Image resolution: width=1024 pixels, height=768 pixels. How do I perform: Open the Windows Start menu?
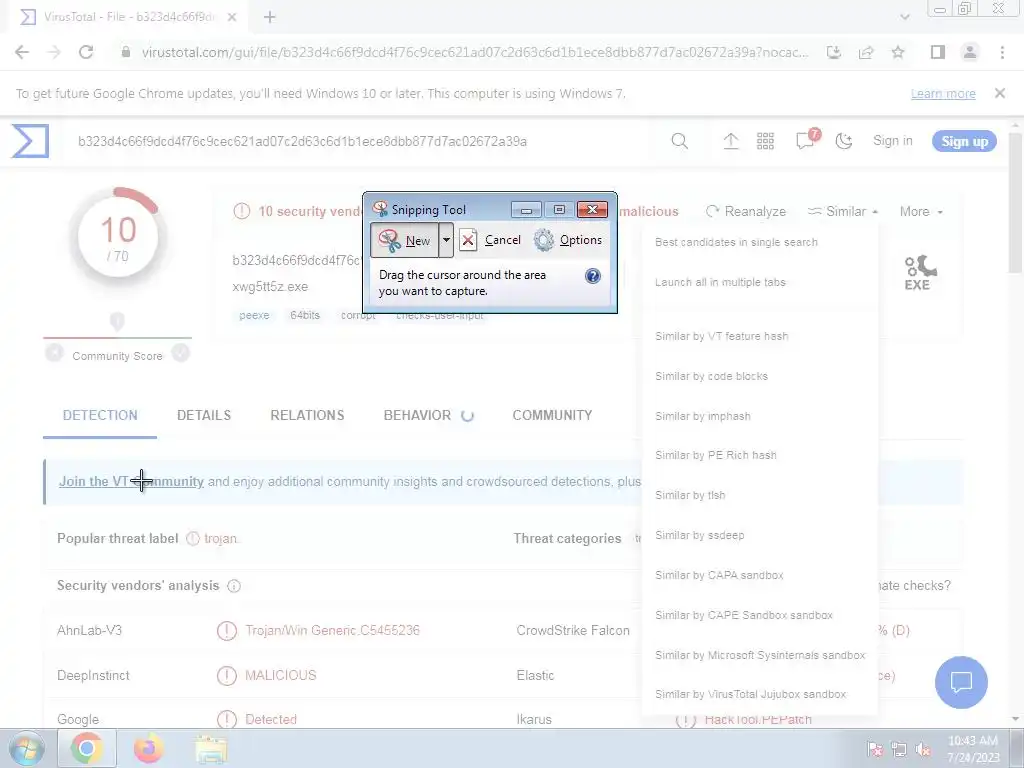point(26,748)
